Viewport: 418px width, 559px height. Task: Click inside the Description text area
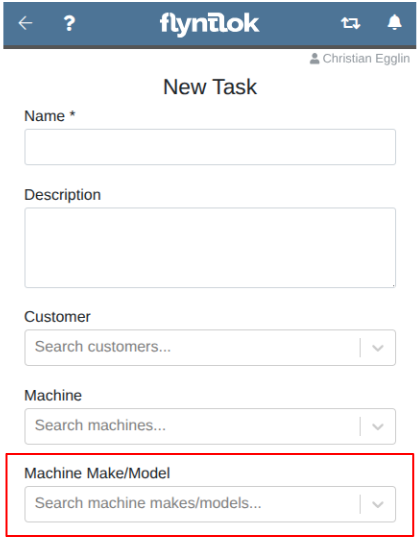[210, 248]
